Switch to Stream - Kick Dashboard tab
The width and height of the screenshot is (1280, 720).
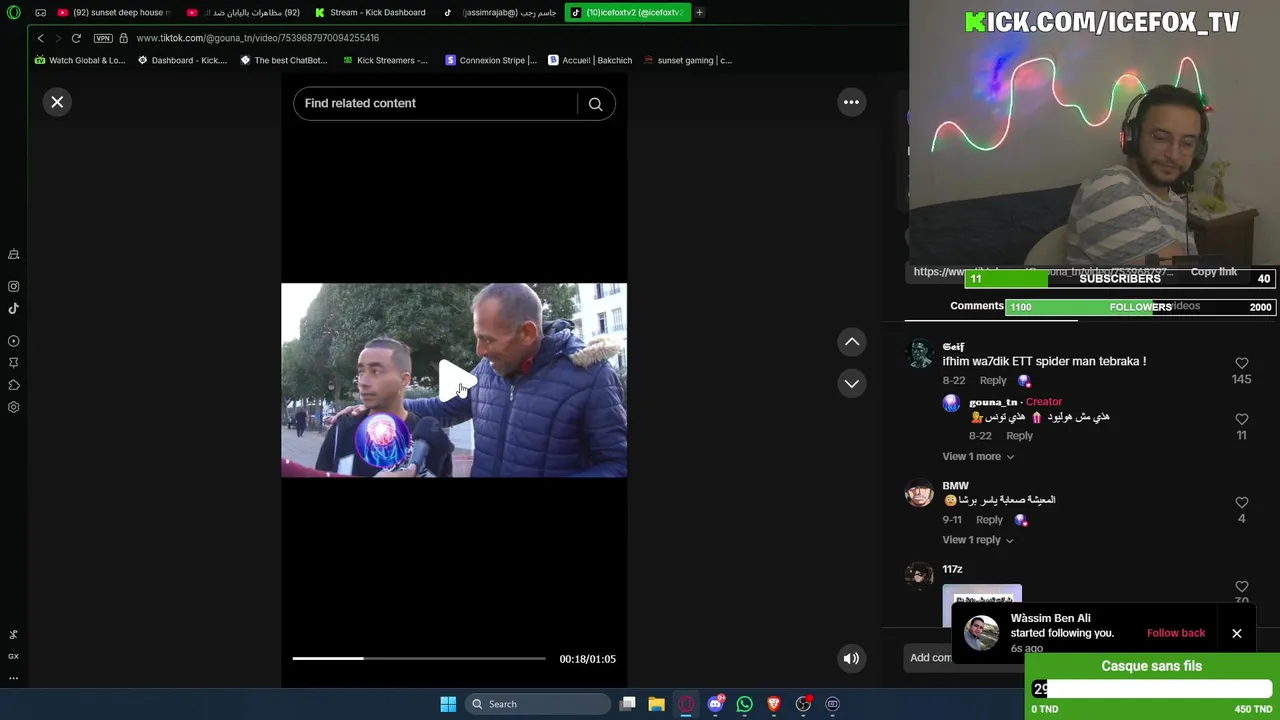click(371, 12)
